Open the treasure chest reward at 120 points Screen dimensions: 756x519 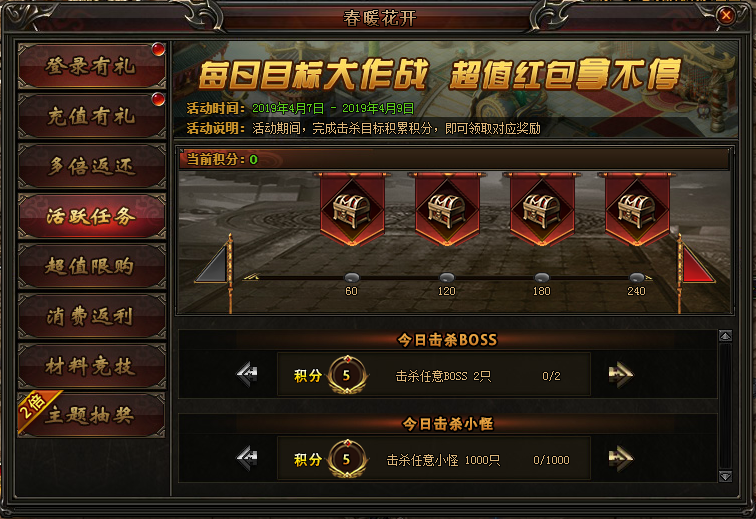pos(447,211)
